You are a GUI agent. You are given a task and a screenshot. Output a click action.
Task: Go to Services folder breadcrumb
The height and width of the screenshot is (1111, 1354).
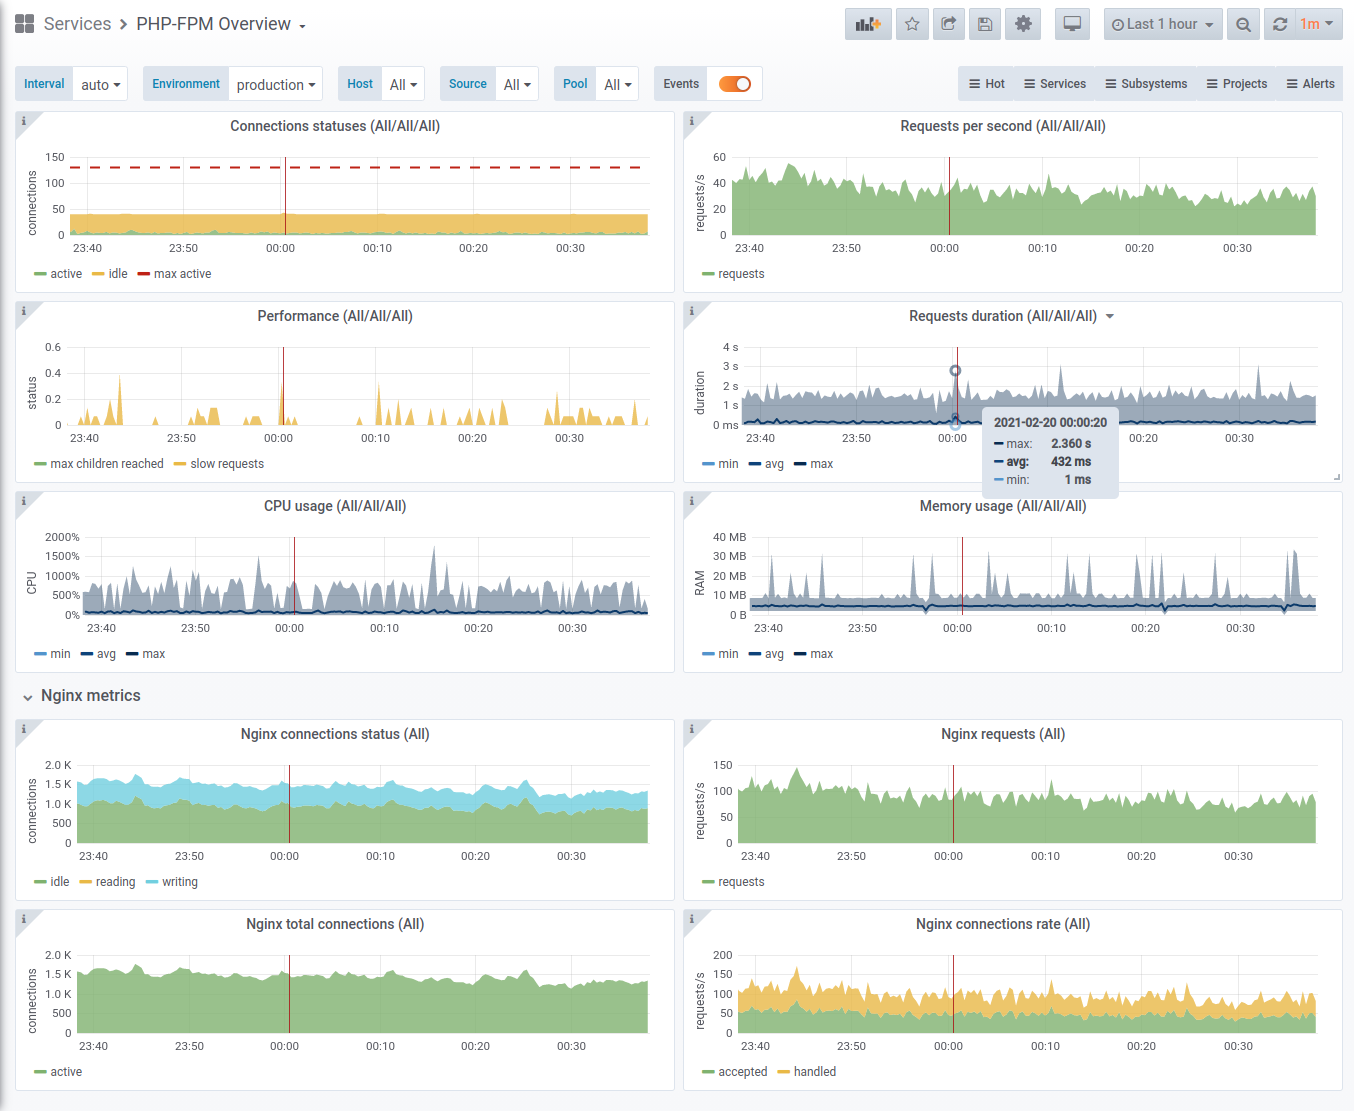coord(77,24)
